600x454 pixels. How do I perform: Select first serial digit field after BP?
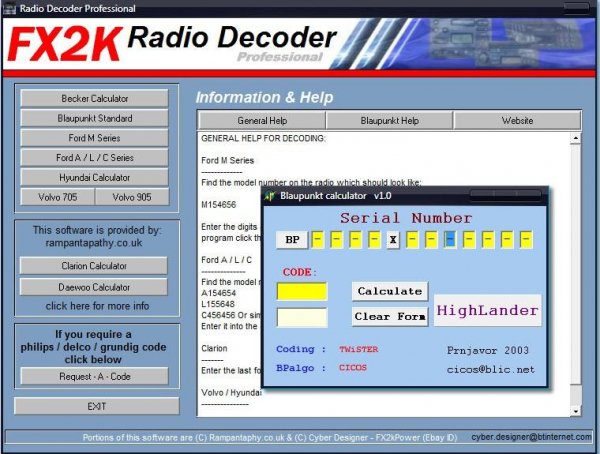point(318,240)
